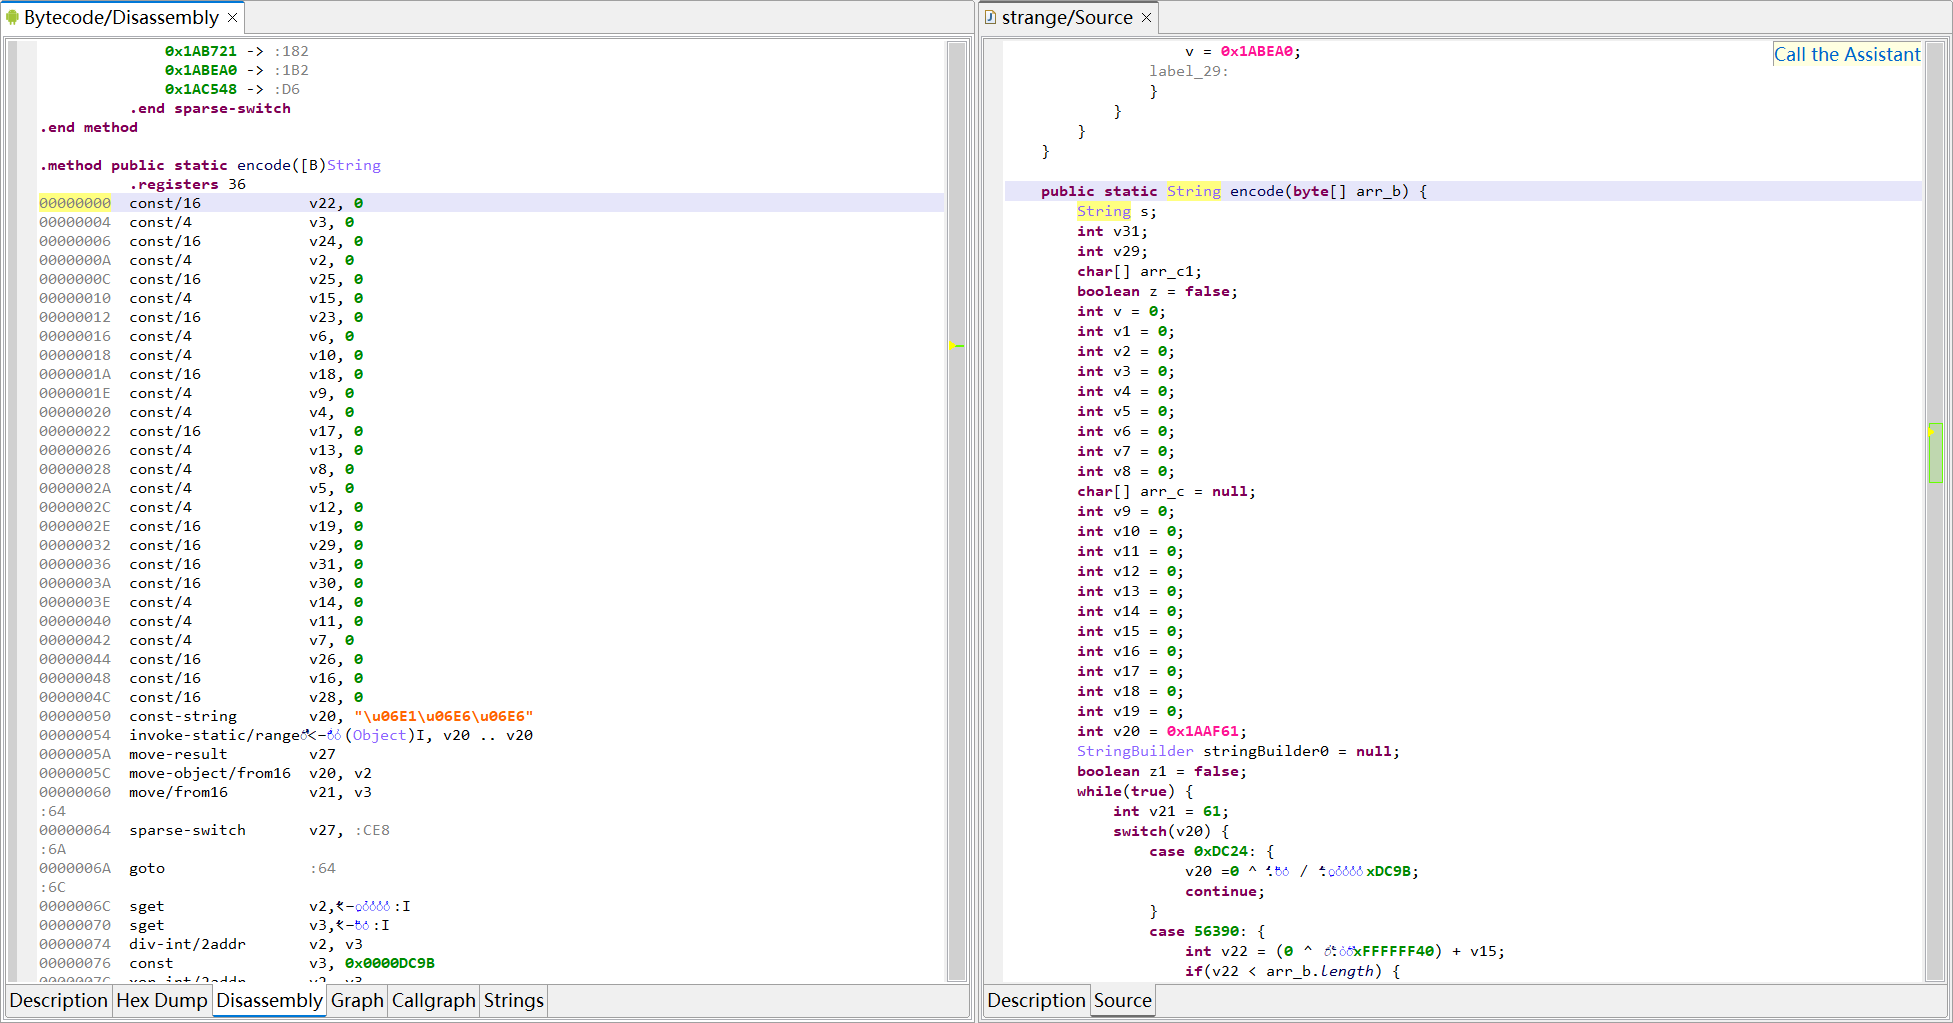The width and height of the screenshot is (1953, 1023).
Task: Click highlighted address 00000000 in disassembly
Action: click(x=75, y=203)
